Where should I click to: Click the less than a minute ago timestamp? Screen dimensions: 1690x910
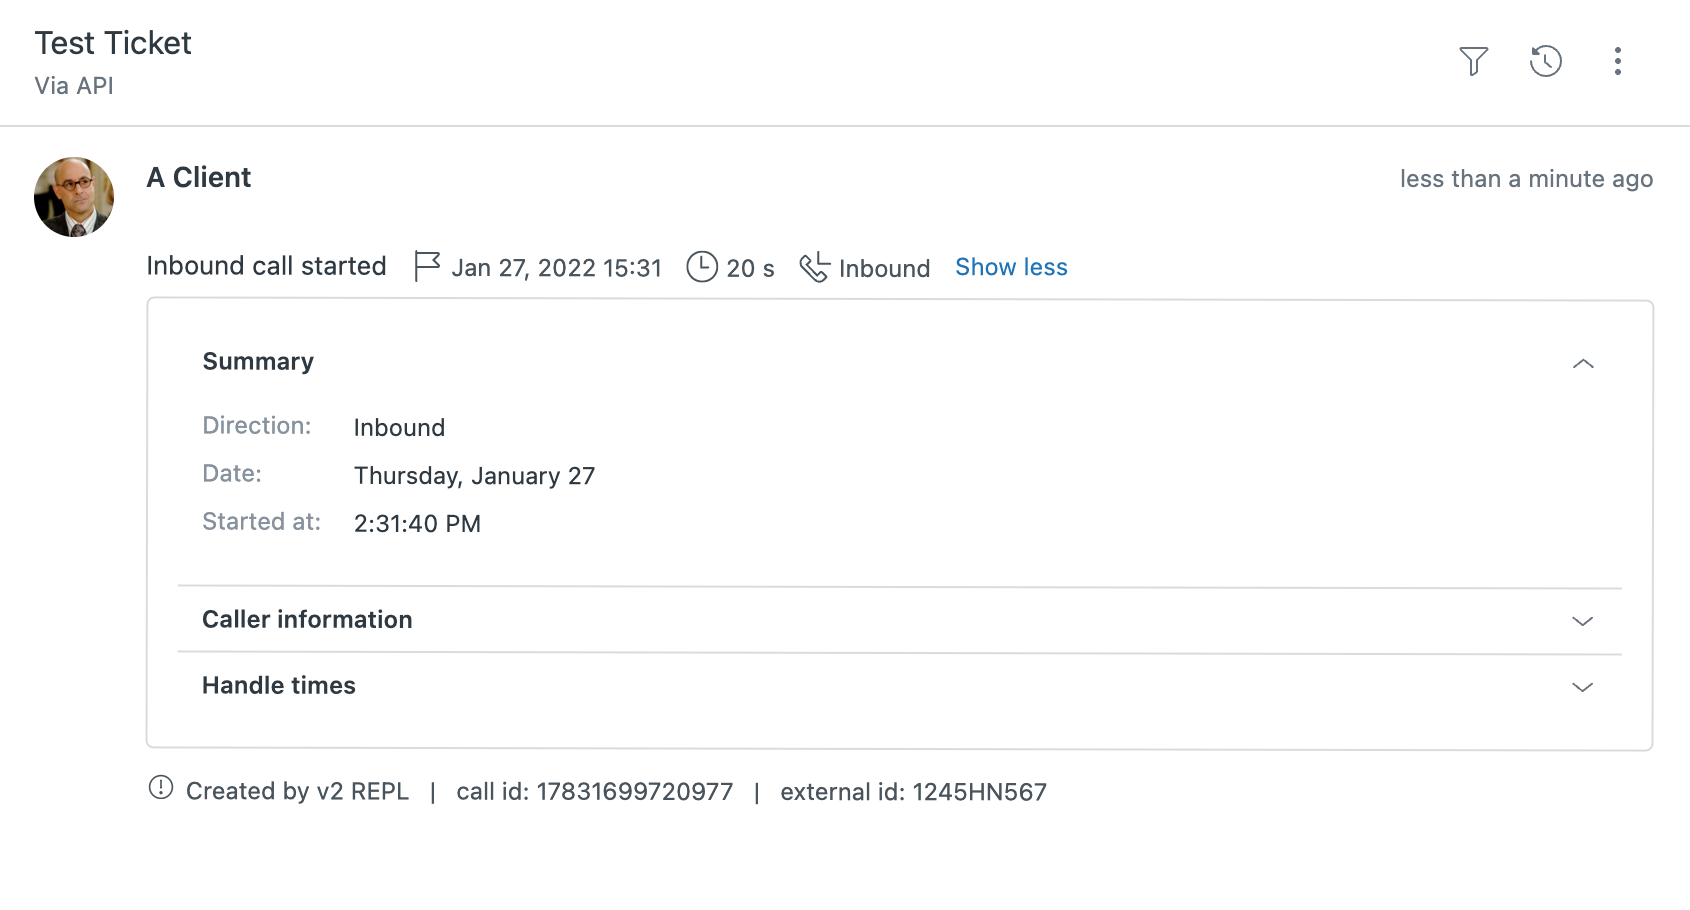(x=1526, y=179)
